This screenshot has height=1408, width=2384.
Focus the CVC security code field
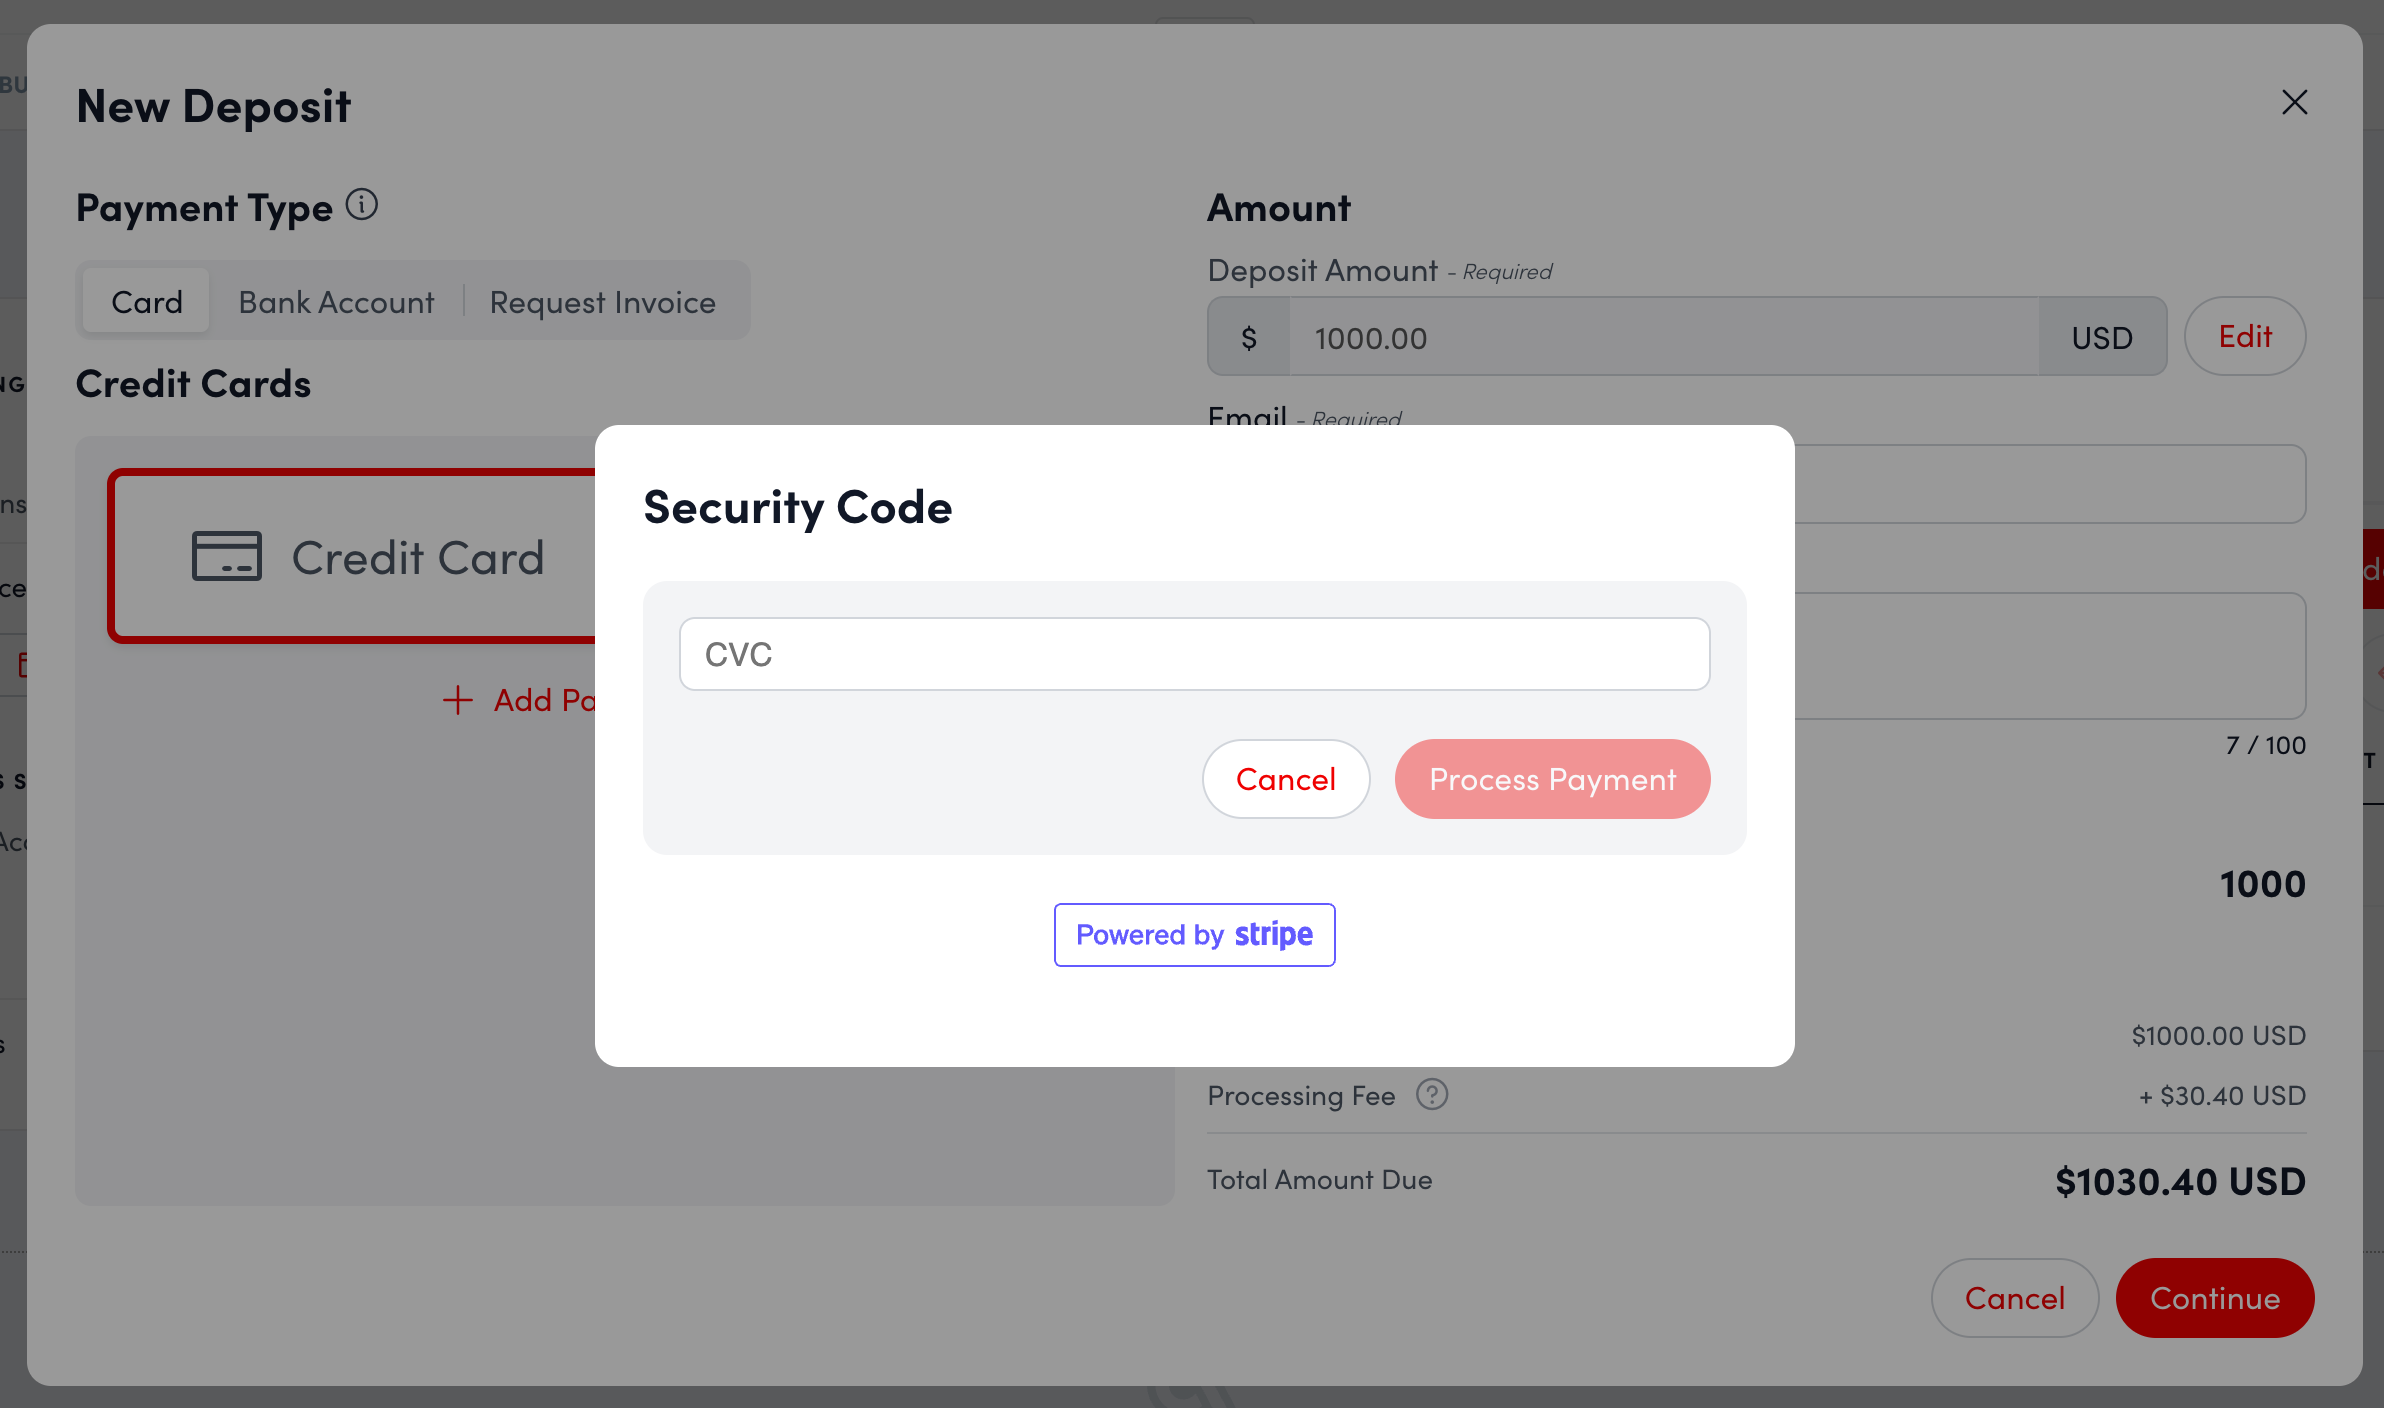1194,654
